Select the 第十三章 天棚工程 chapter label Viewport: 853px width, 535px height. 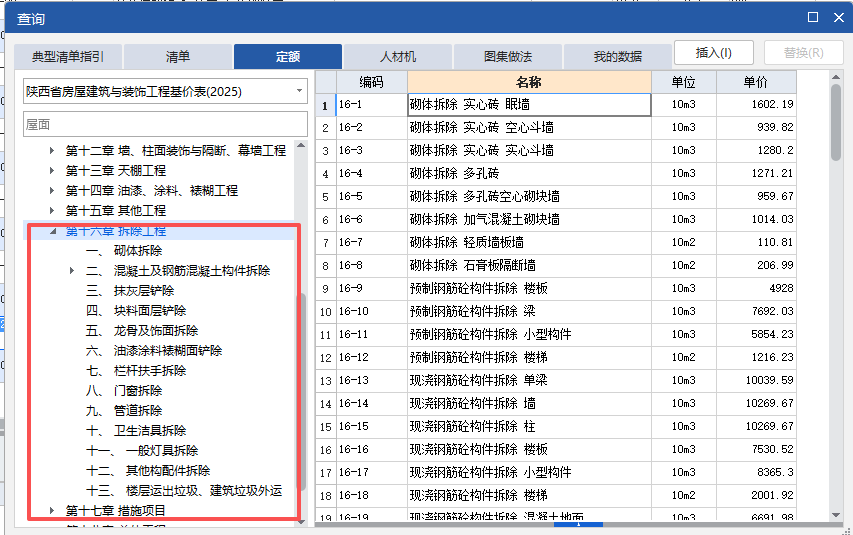pos(116,170)
